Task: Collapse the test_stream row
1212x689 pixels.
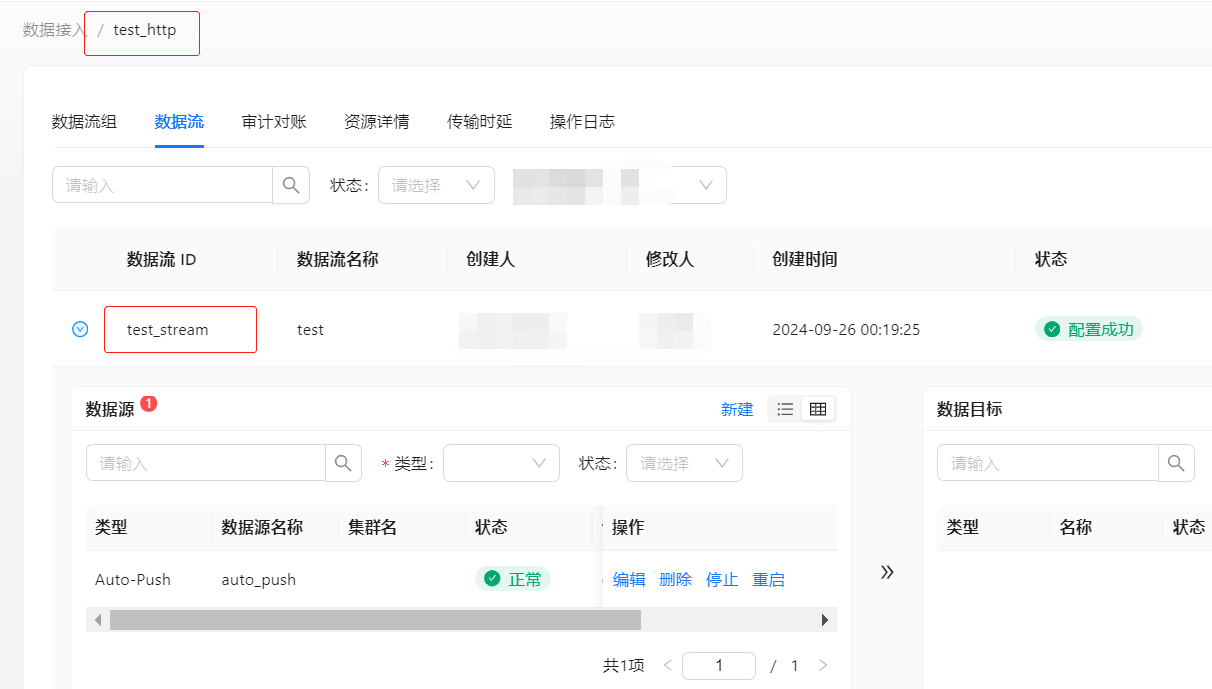Action: pos(81,329)
